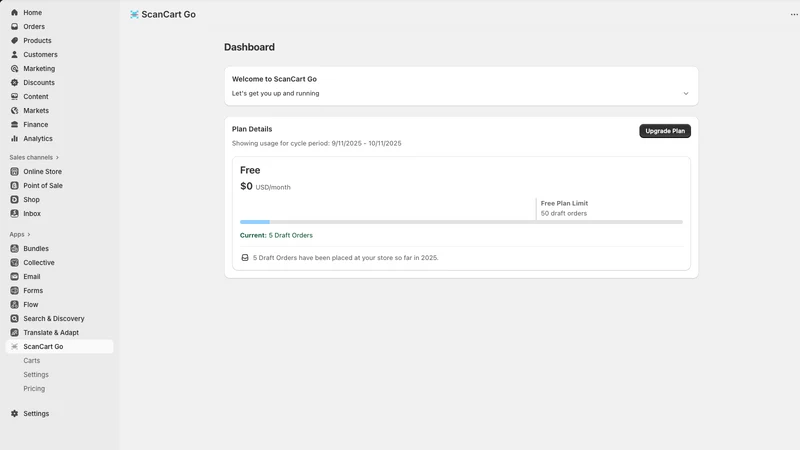
Task: Click the 'Free Plan Limit' label
Action: tap(564, 203)
